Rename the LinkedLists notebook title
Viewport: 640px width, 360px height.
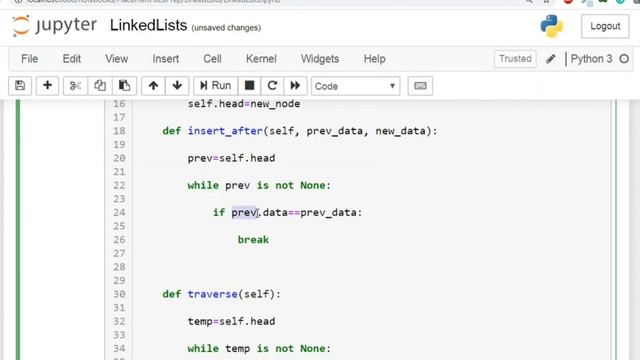149,25
